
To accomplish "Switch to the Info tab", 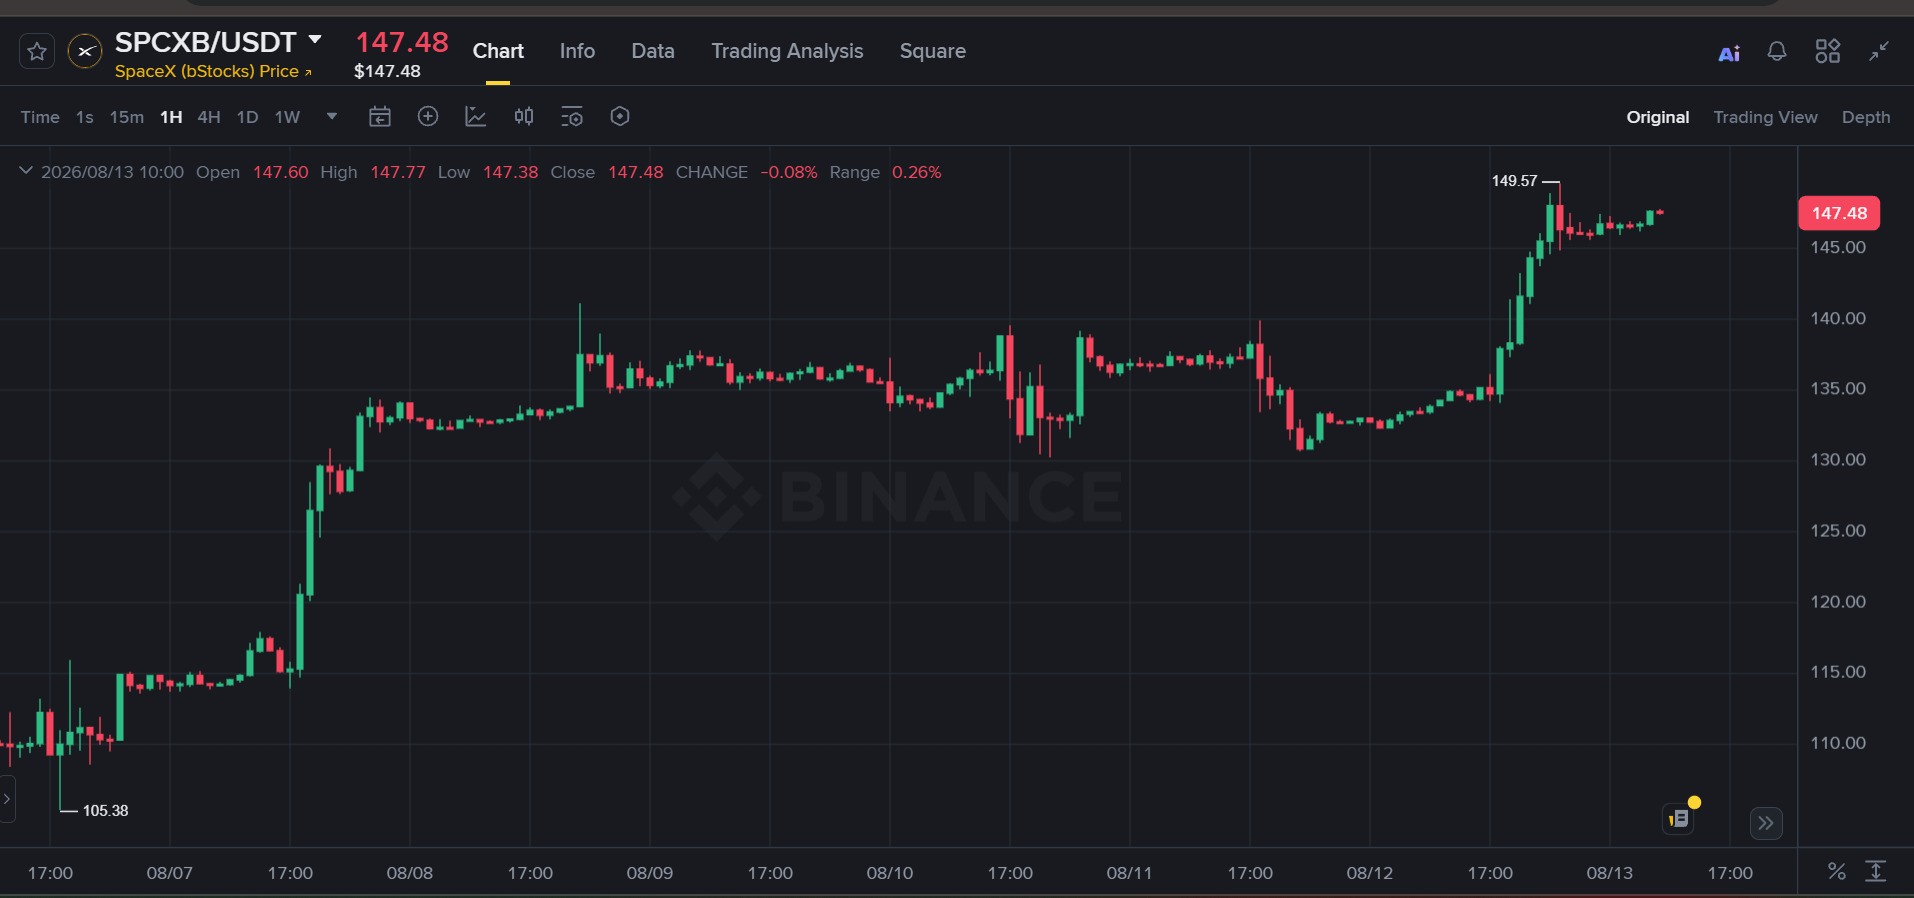I will pyautogui.click(x=577, y=51).
